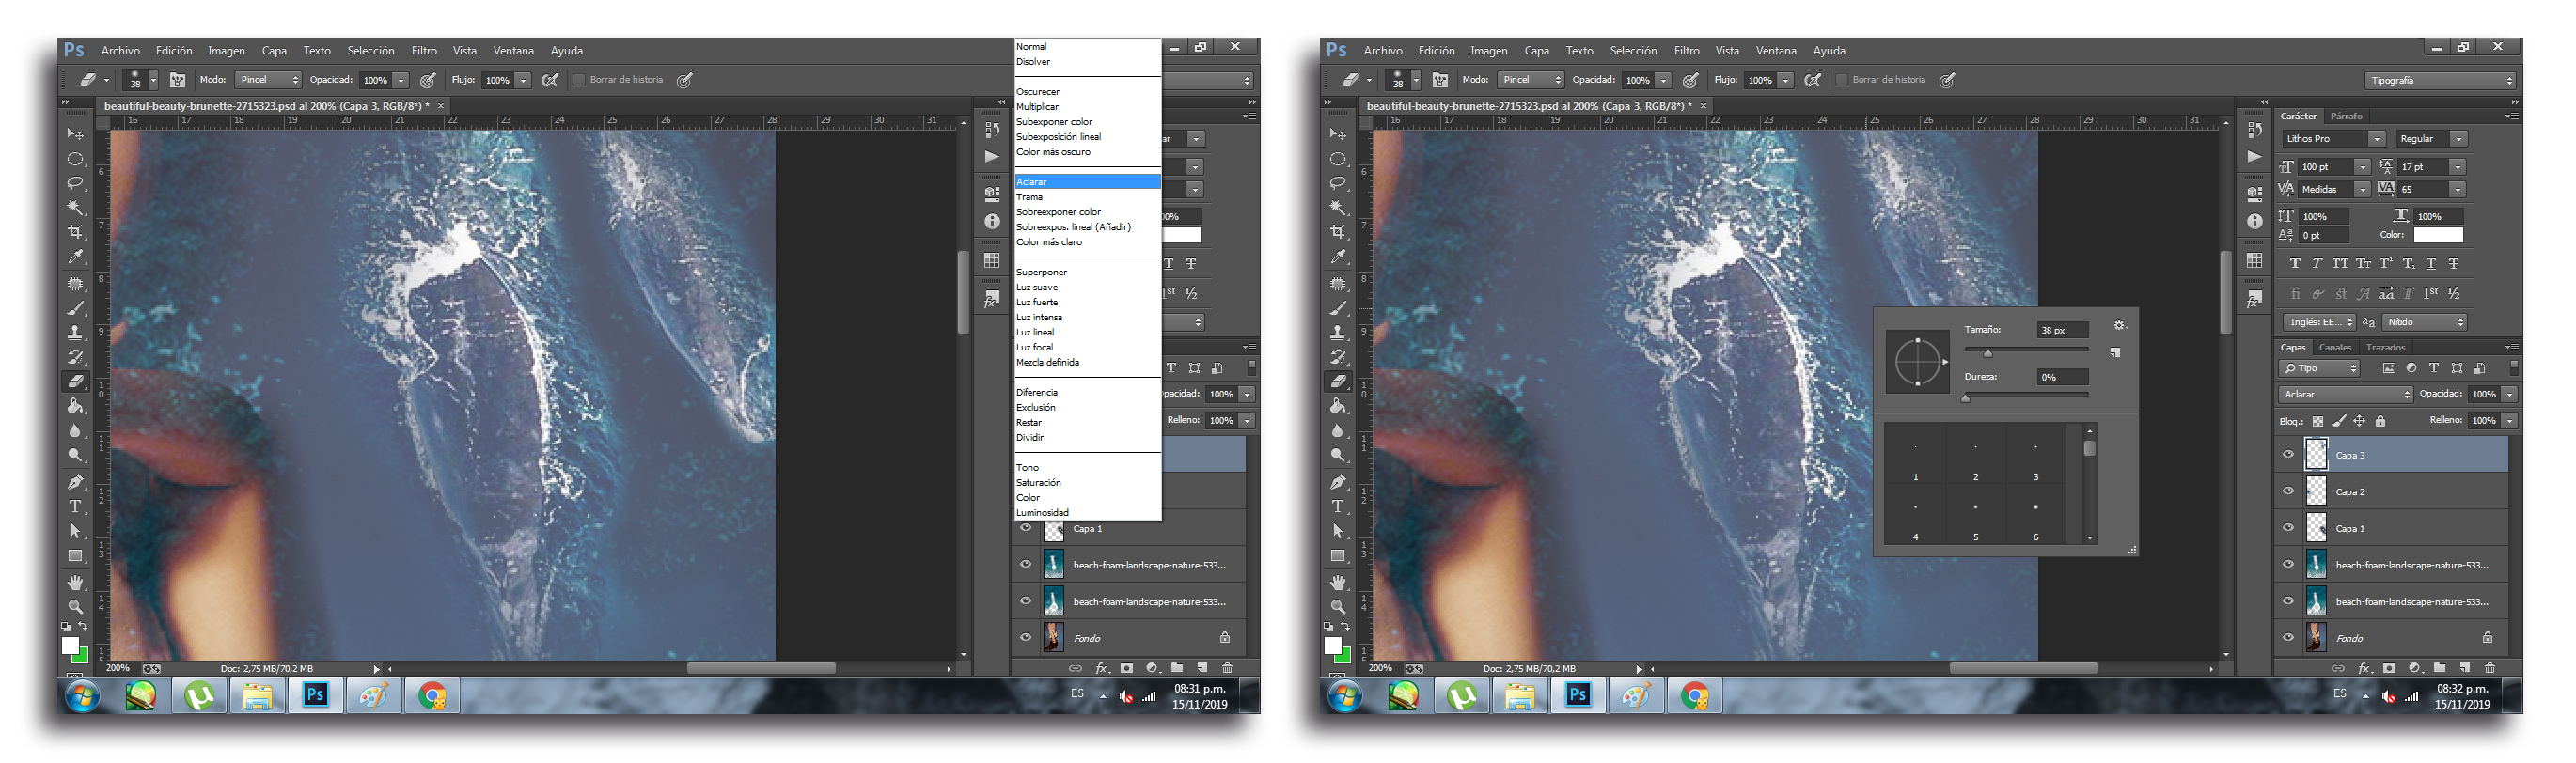Select the Blur tool in right screenshot
The width and height of the screenshot is (2576, 763).
coord(1338,430)
